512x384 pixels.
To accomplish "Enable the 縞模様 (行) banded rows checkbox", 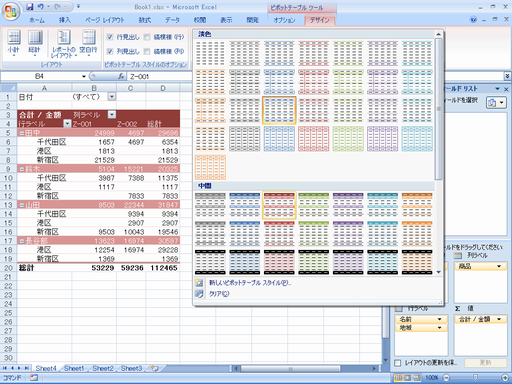I will pos(147,37).
